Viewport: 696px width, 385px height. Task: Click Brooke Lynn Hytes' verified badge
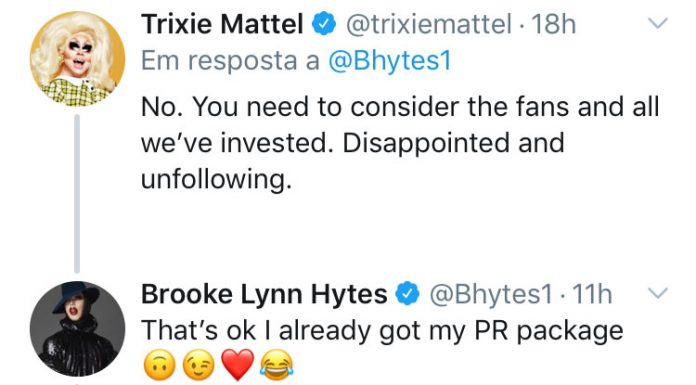408,294
